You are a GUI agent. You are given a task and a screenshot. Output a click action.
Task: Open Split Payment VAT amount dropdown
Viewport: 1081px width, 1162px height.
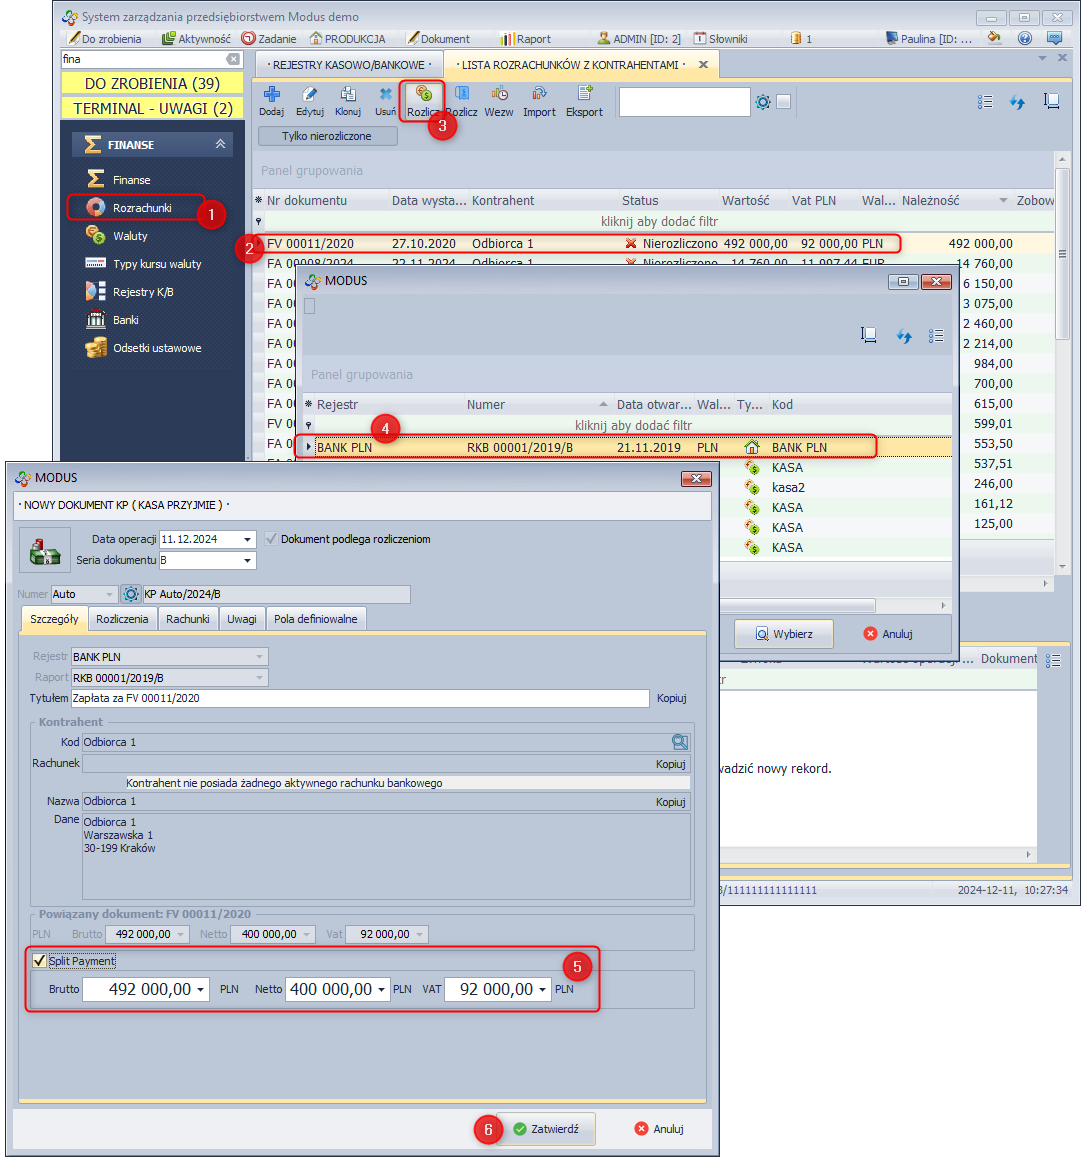click(543, 989)
